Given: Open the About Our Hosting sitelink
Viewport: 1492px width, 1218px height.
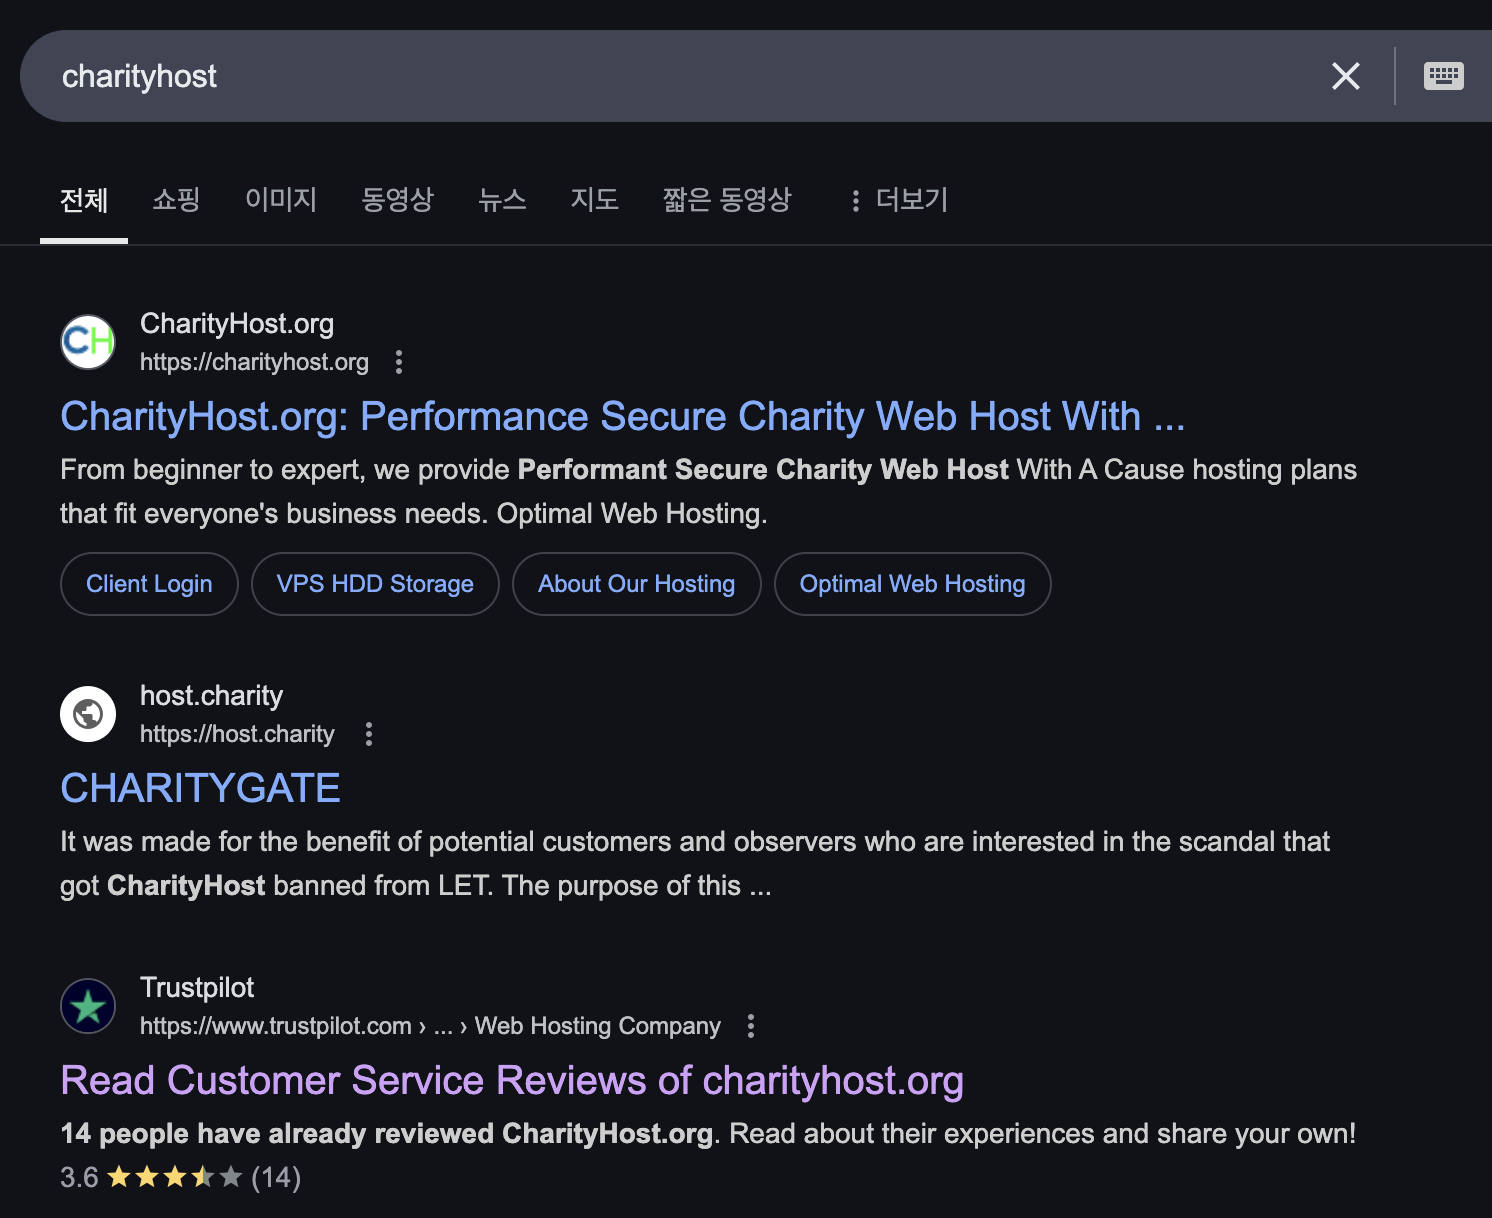Looking at the screenshot, I should point(636,584).
